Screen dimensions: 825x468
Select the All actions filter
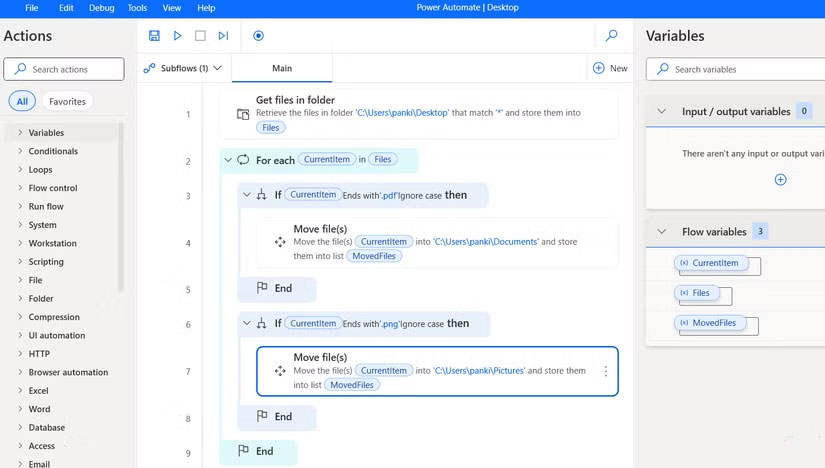pyautogui.click(x=22, y=101)
